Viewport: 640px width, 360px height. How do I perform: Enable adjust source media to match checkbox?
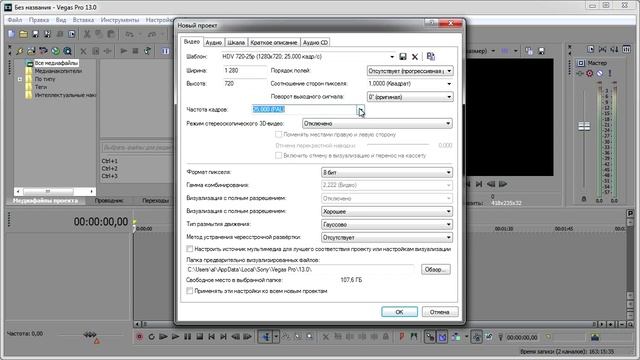(x=190, y=249)
